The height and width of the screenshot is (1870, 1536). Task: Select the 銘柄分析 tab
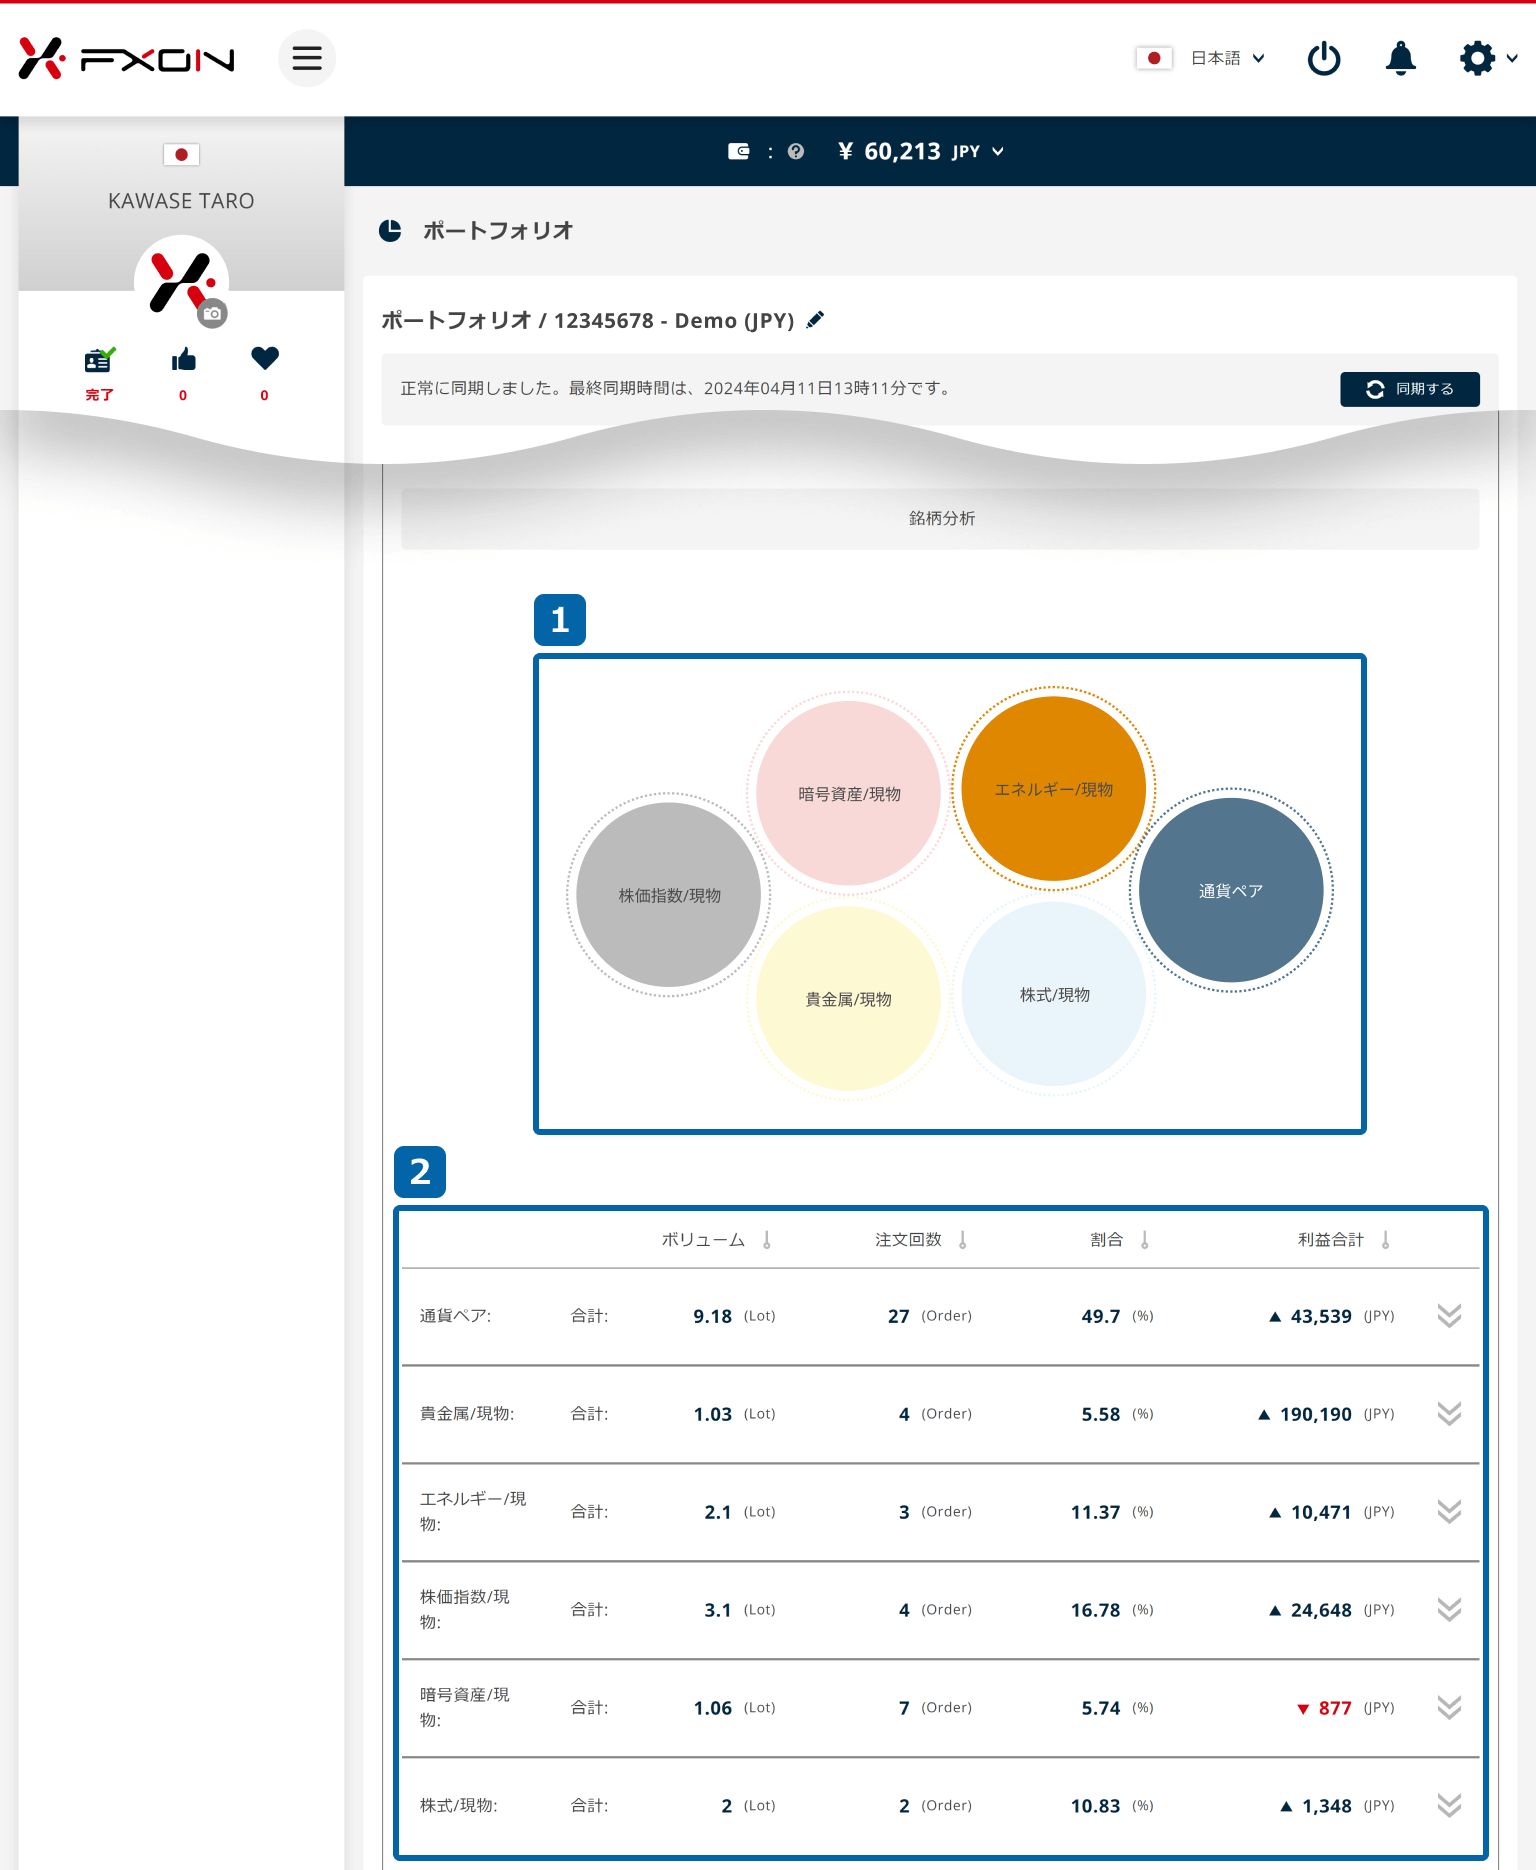pos(940,518)
